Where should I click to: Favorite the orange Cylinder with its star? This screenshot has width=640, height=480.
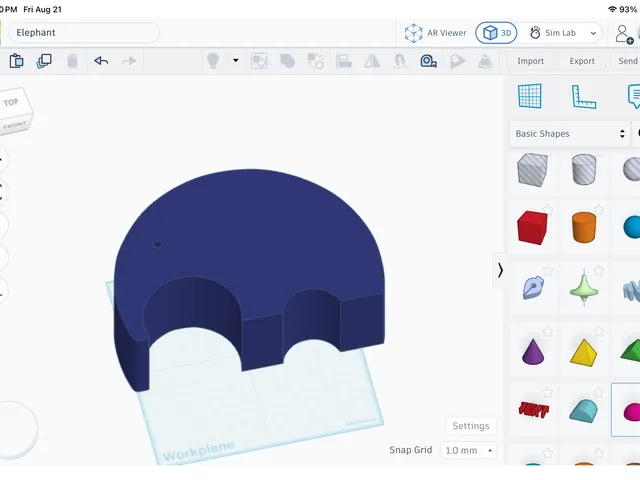click(598, 210)
